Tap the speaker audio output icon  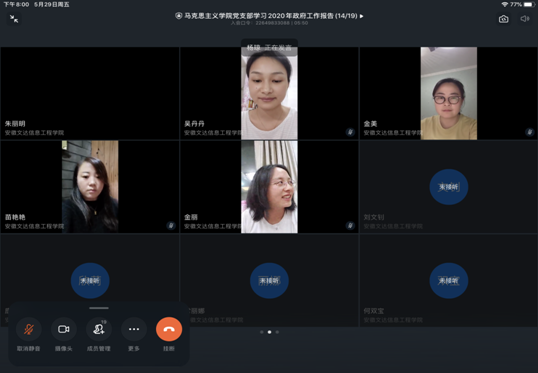pos(524,19)
